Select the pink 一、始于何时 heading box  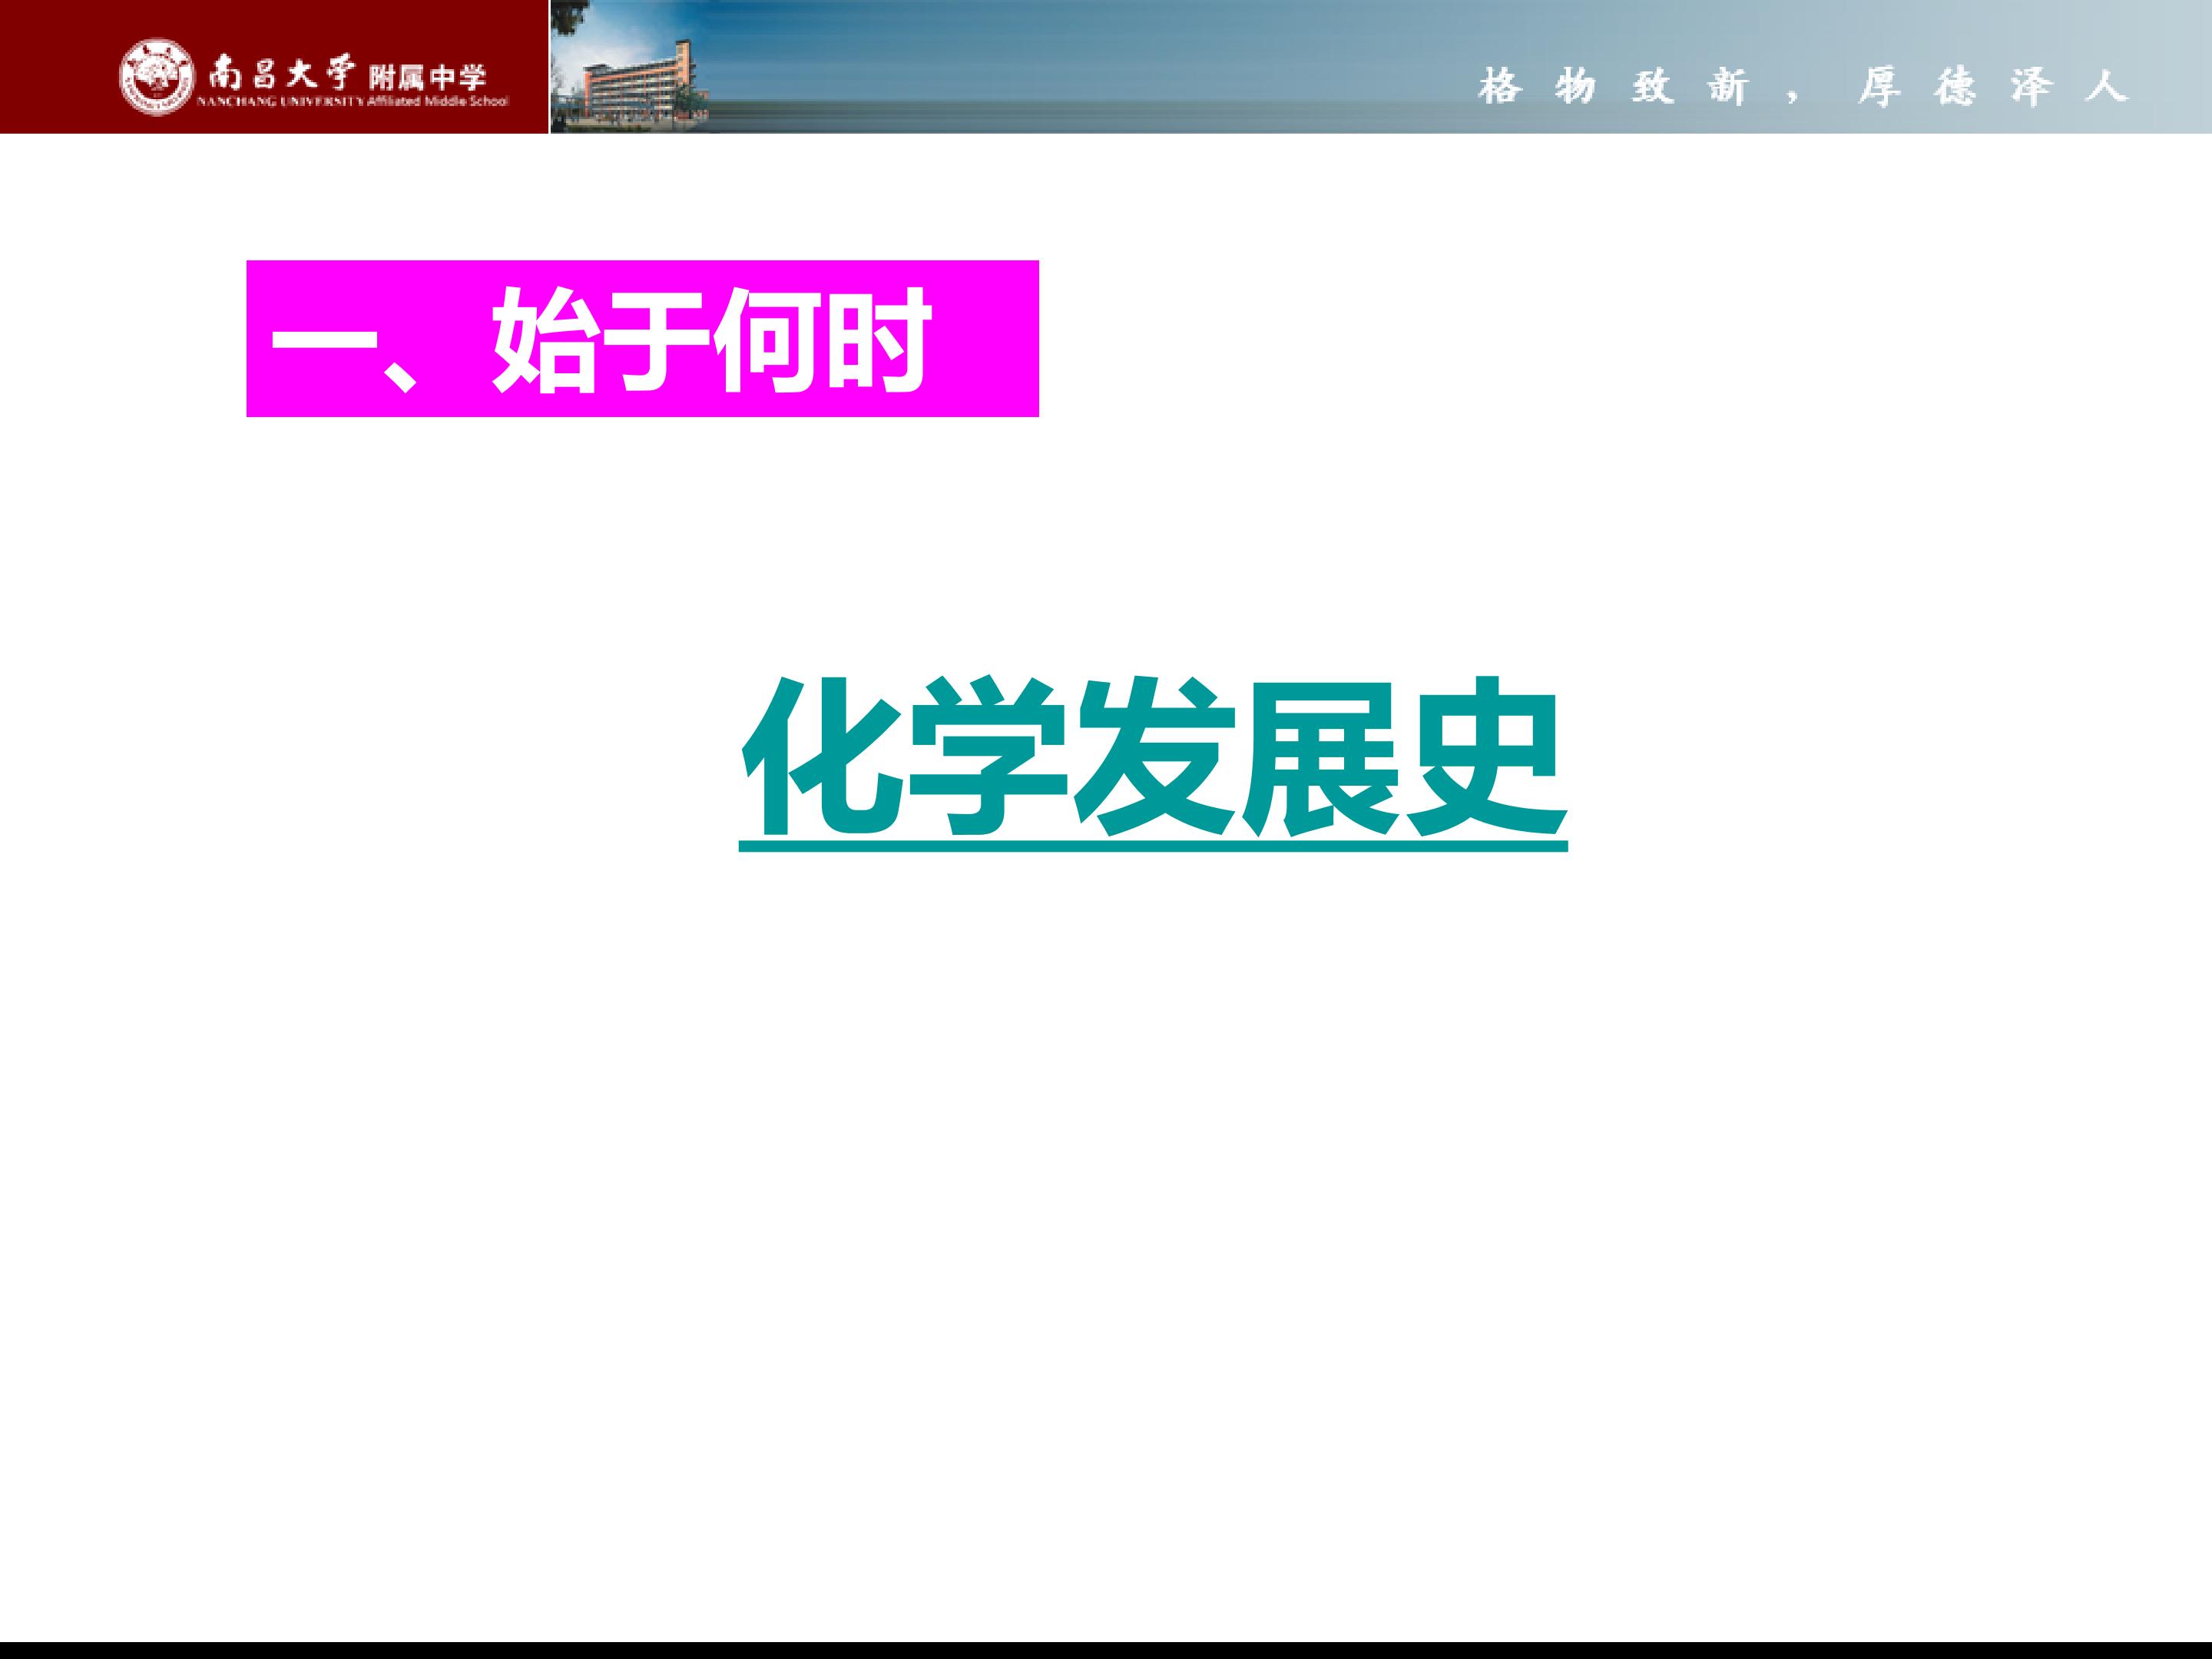[x=642, y=338]
